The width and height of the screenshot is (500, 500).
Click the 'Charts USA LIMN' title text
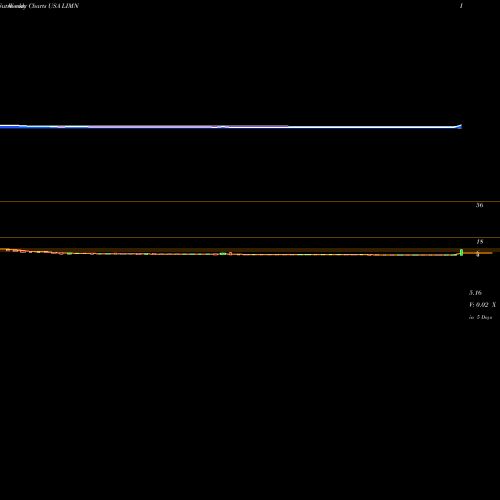pyautogui.click(x=53, y=6)
